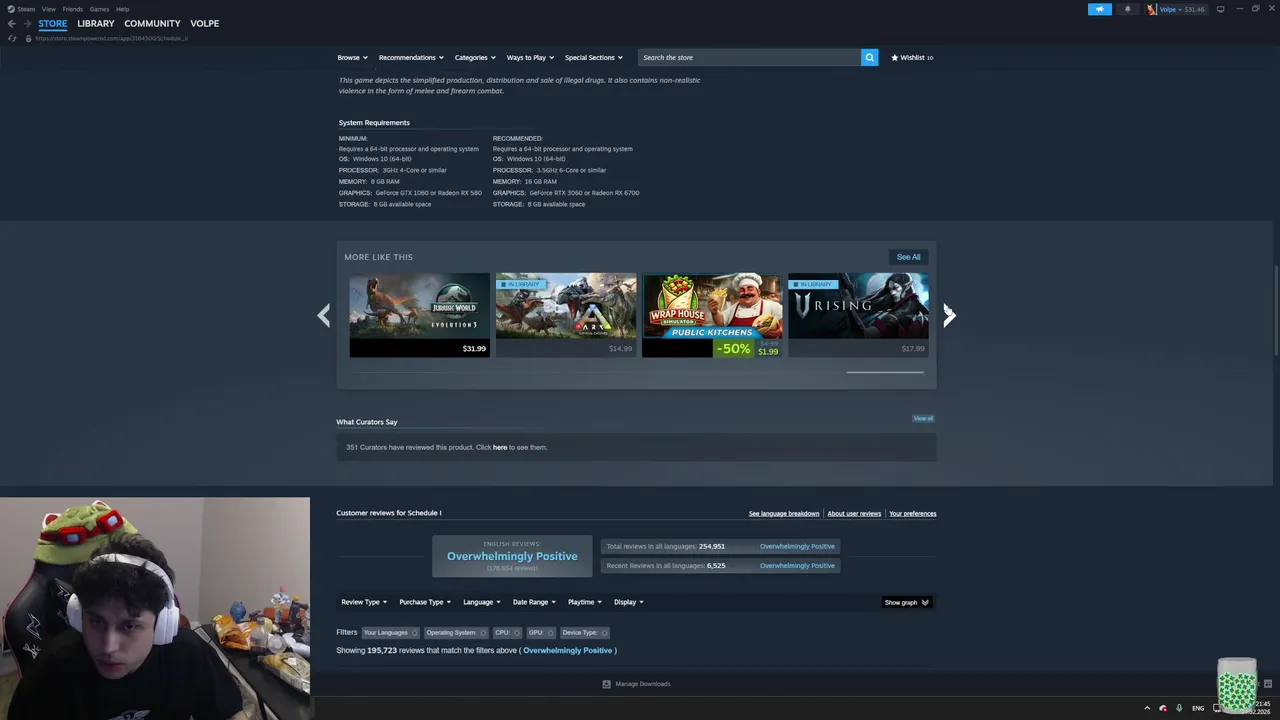Open the Review Type filter dropdown
The height and width of the screenshot is (720, 1280).
(x=364, y=602)
